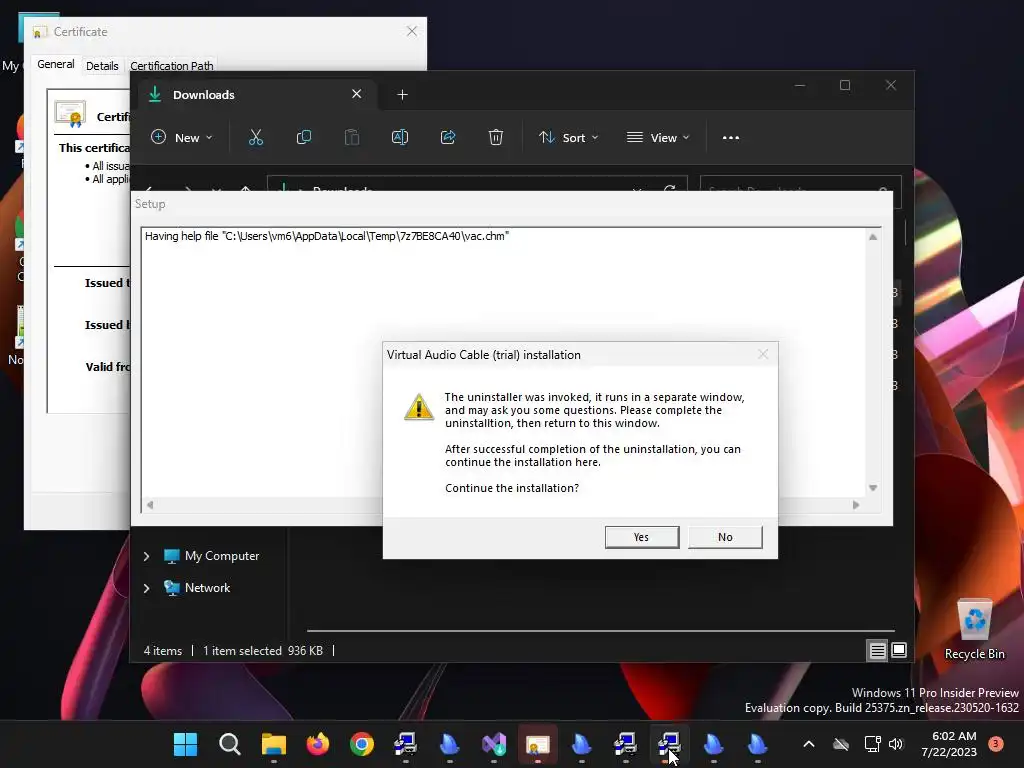Select the Downloads tab
The width and height of the screenshot is (1024, 768).
tap(255, 95)
